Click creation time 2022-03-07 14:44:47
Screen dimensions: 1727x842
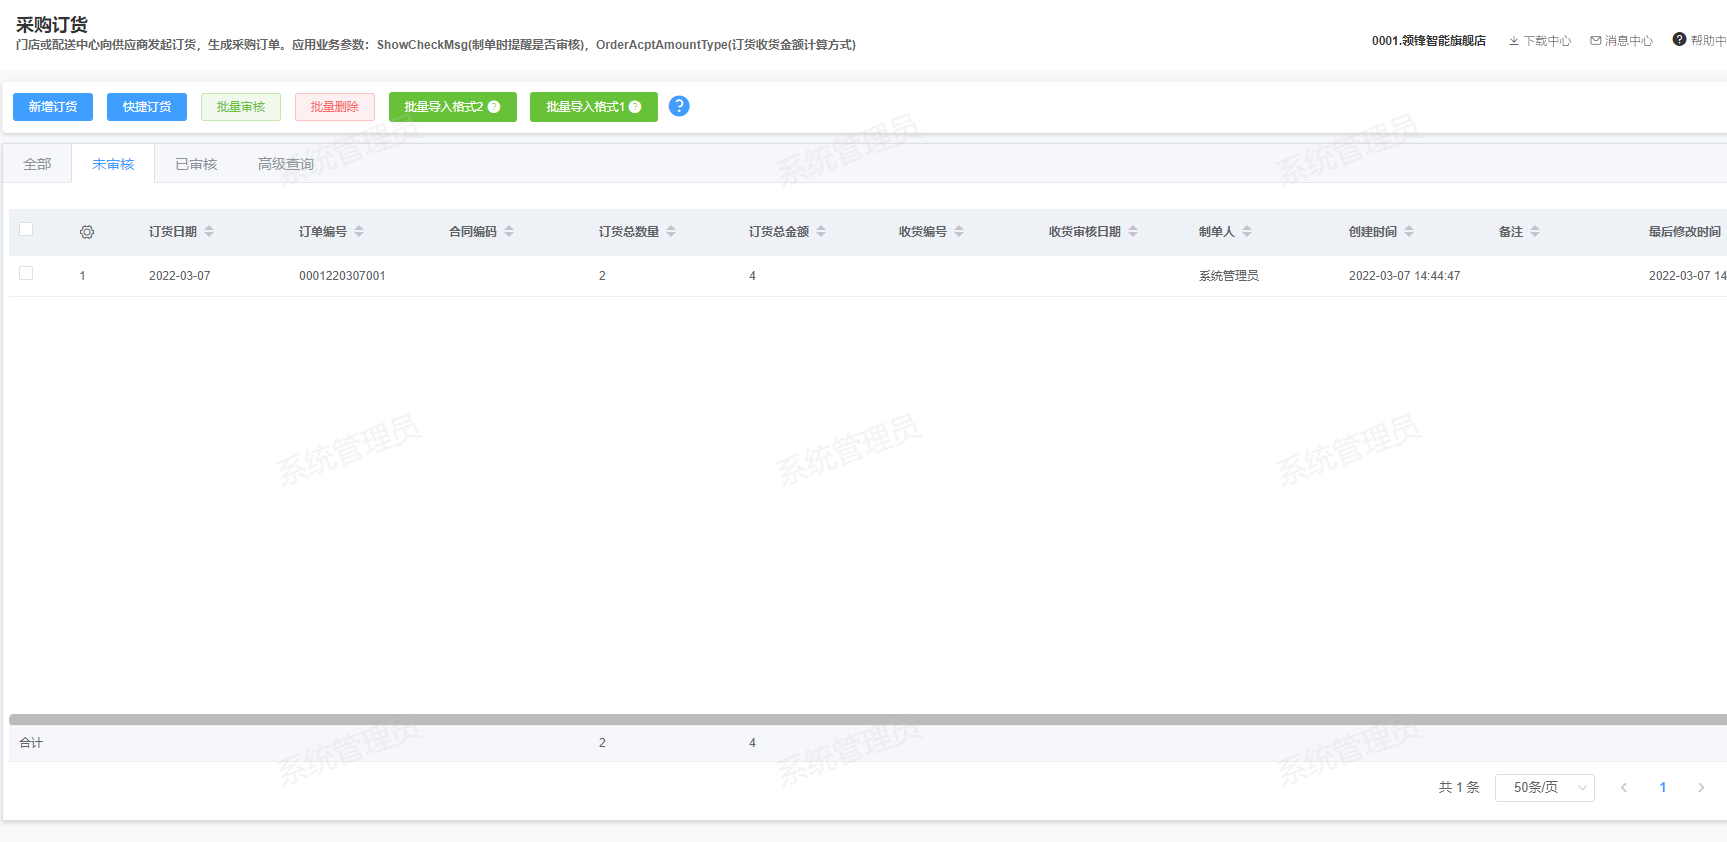(1405, 276)
